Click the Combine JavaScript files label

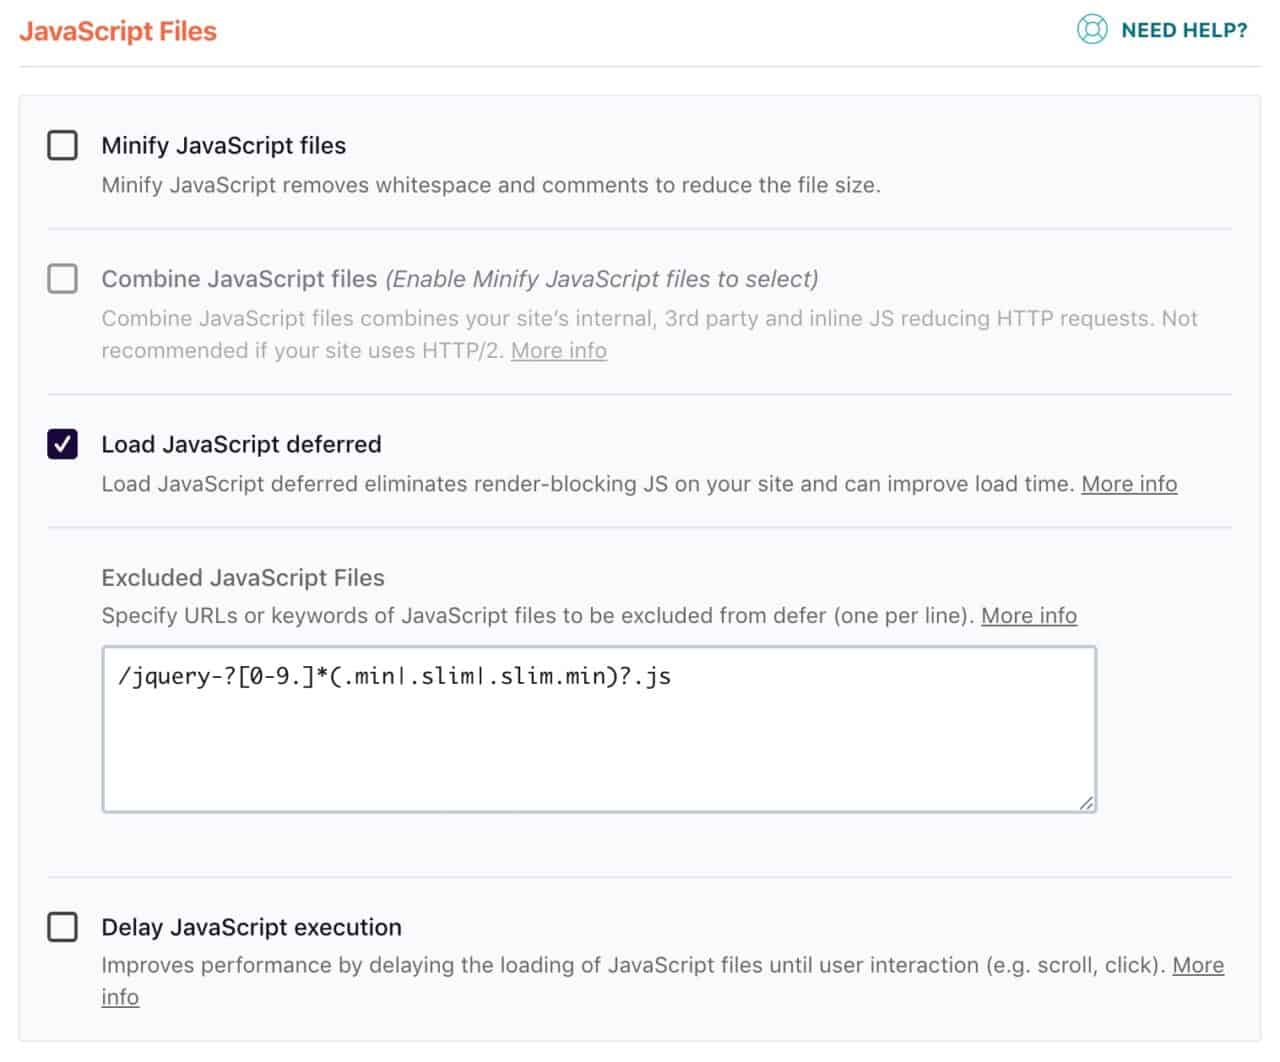point(240,279)
